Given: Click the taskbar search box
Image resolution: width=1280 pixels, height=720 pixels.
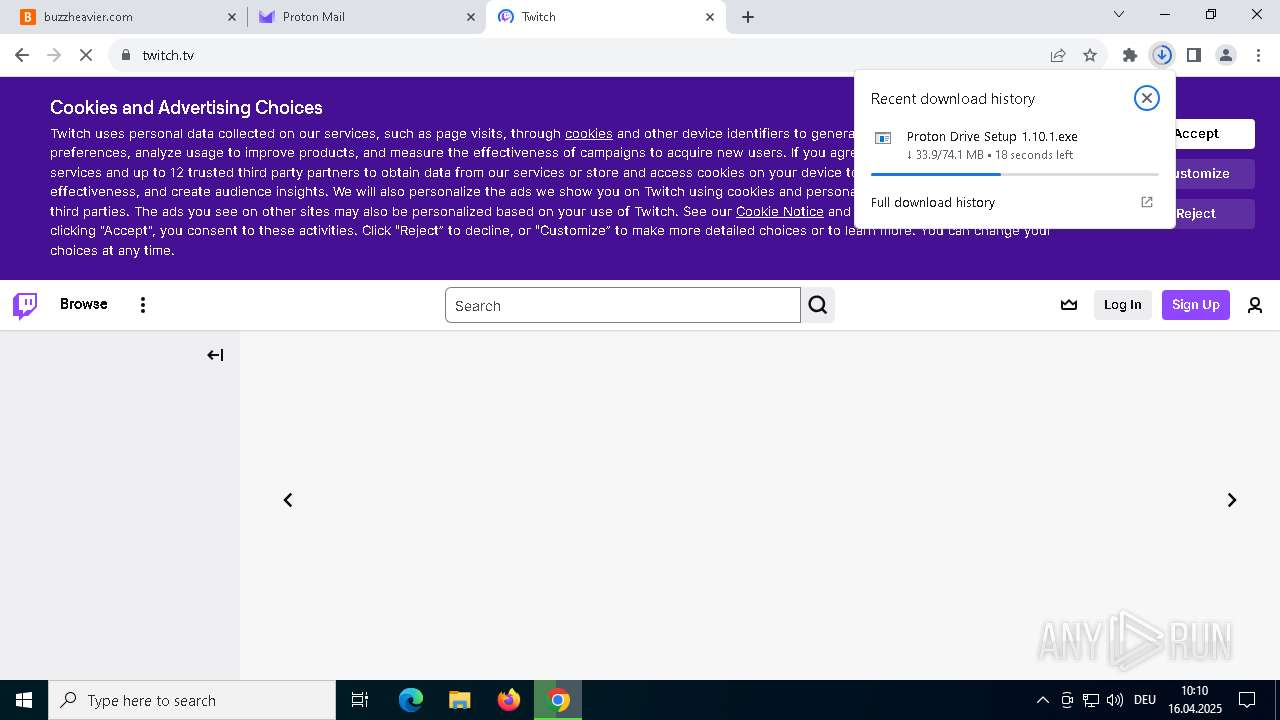Looking at the screenshot, I should coord(192,700).
